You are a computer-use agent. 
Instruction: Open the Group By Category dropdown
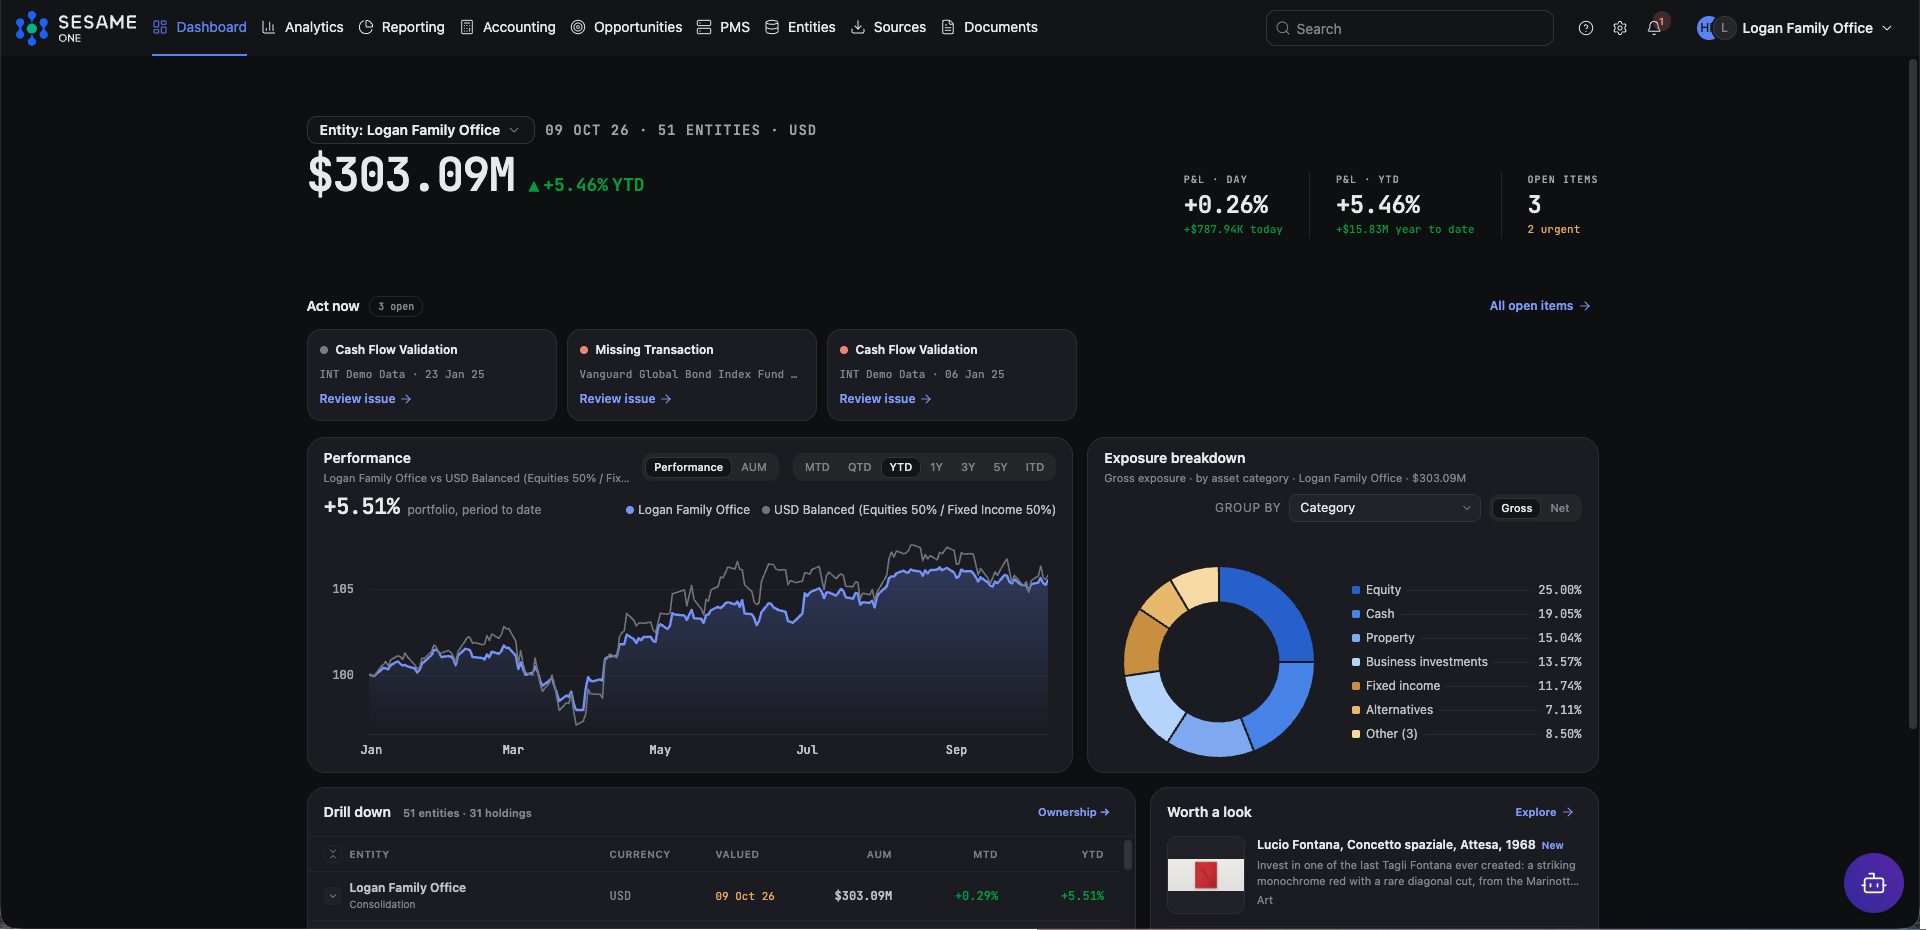pyautogui.click(x=1384, y=508)
